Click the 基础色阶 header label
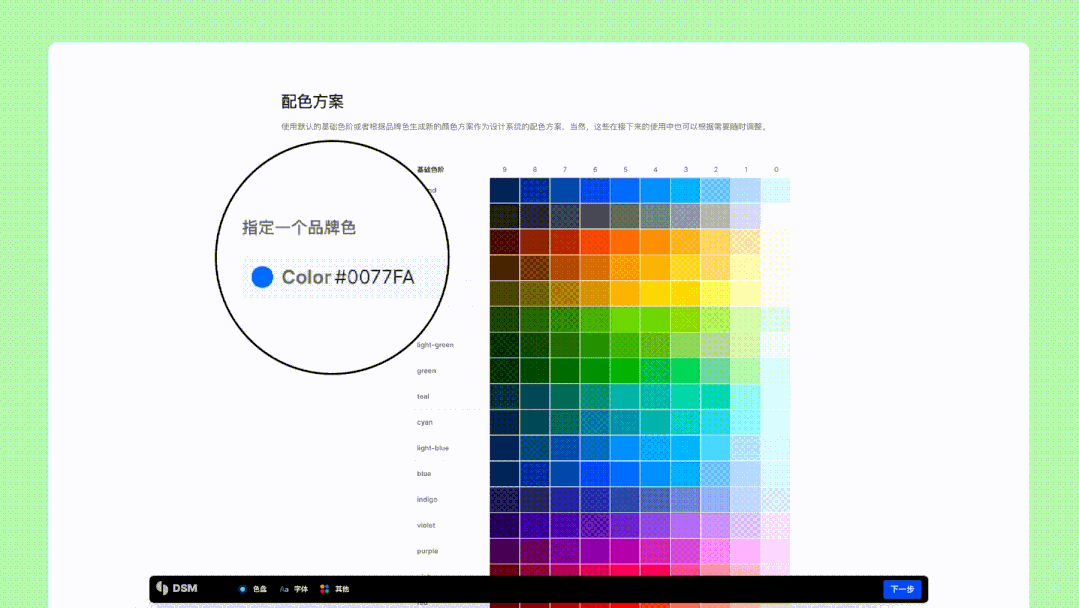This screenshot has width=1079, height=608. (x=429, y=169)
